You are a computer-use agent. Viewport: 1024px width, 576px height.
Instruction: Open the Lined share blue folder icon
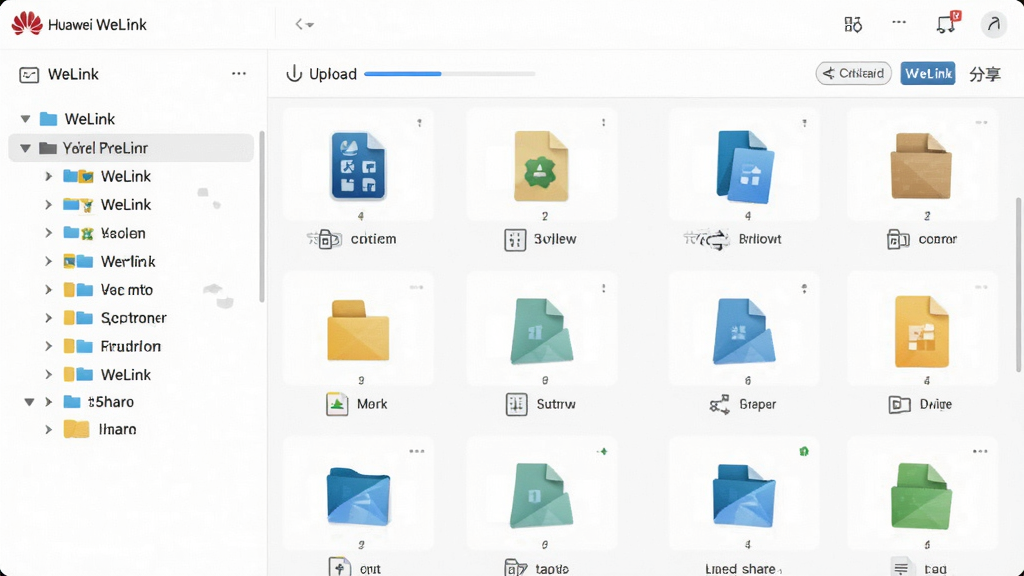tap(744, 496)
